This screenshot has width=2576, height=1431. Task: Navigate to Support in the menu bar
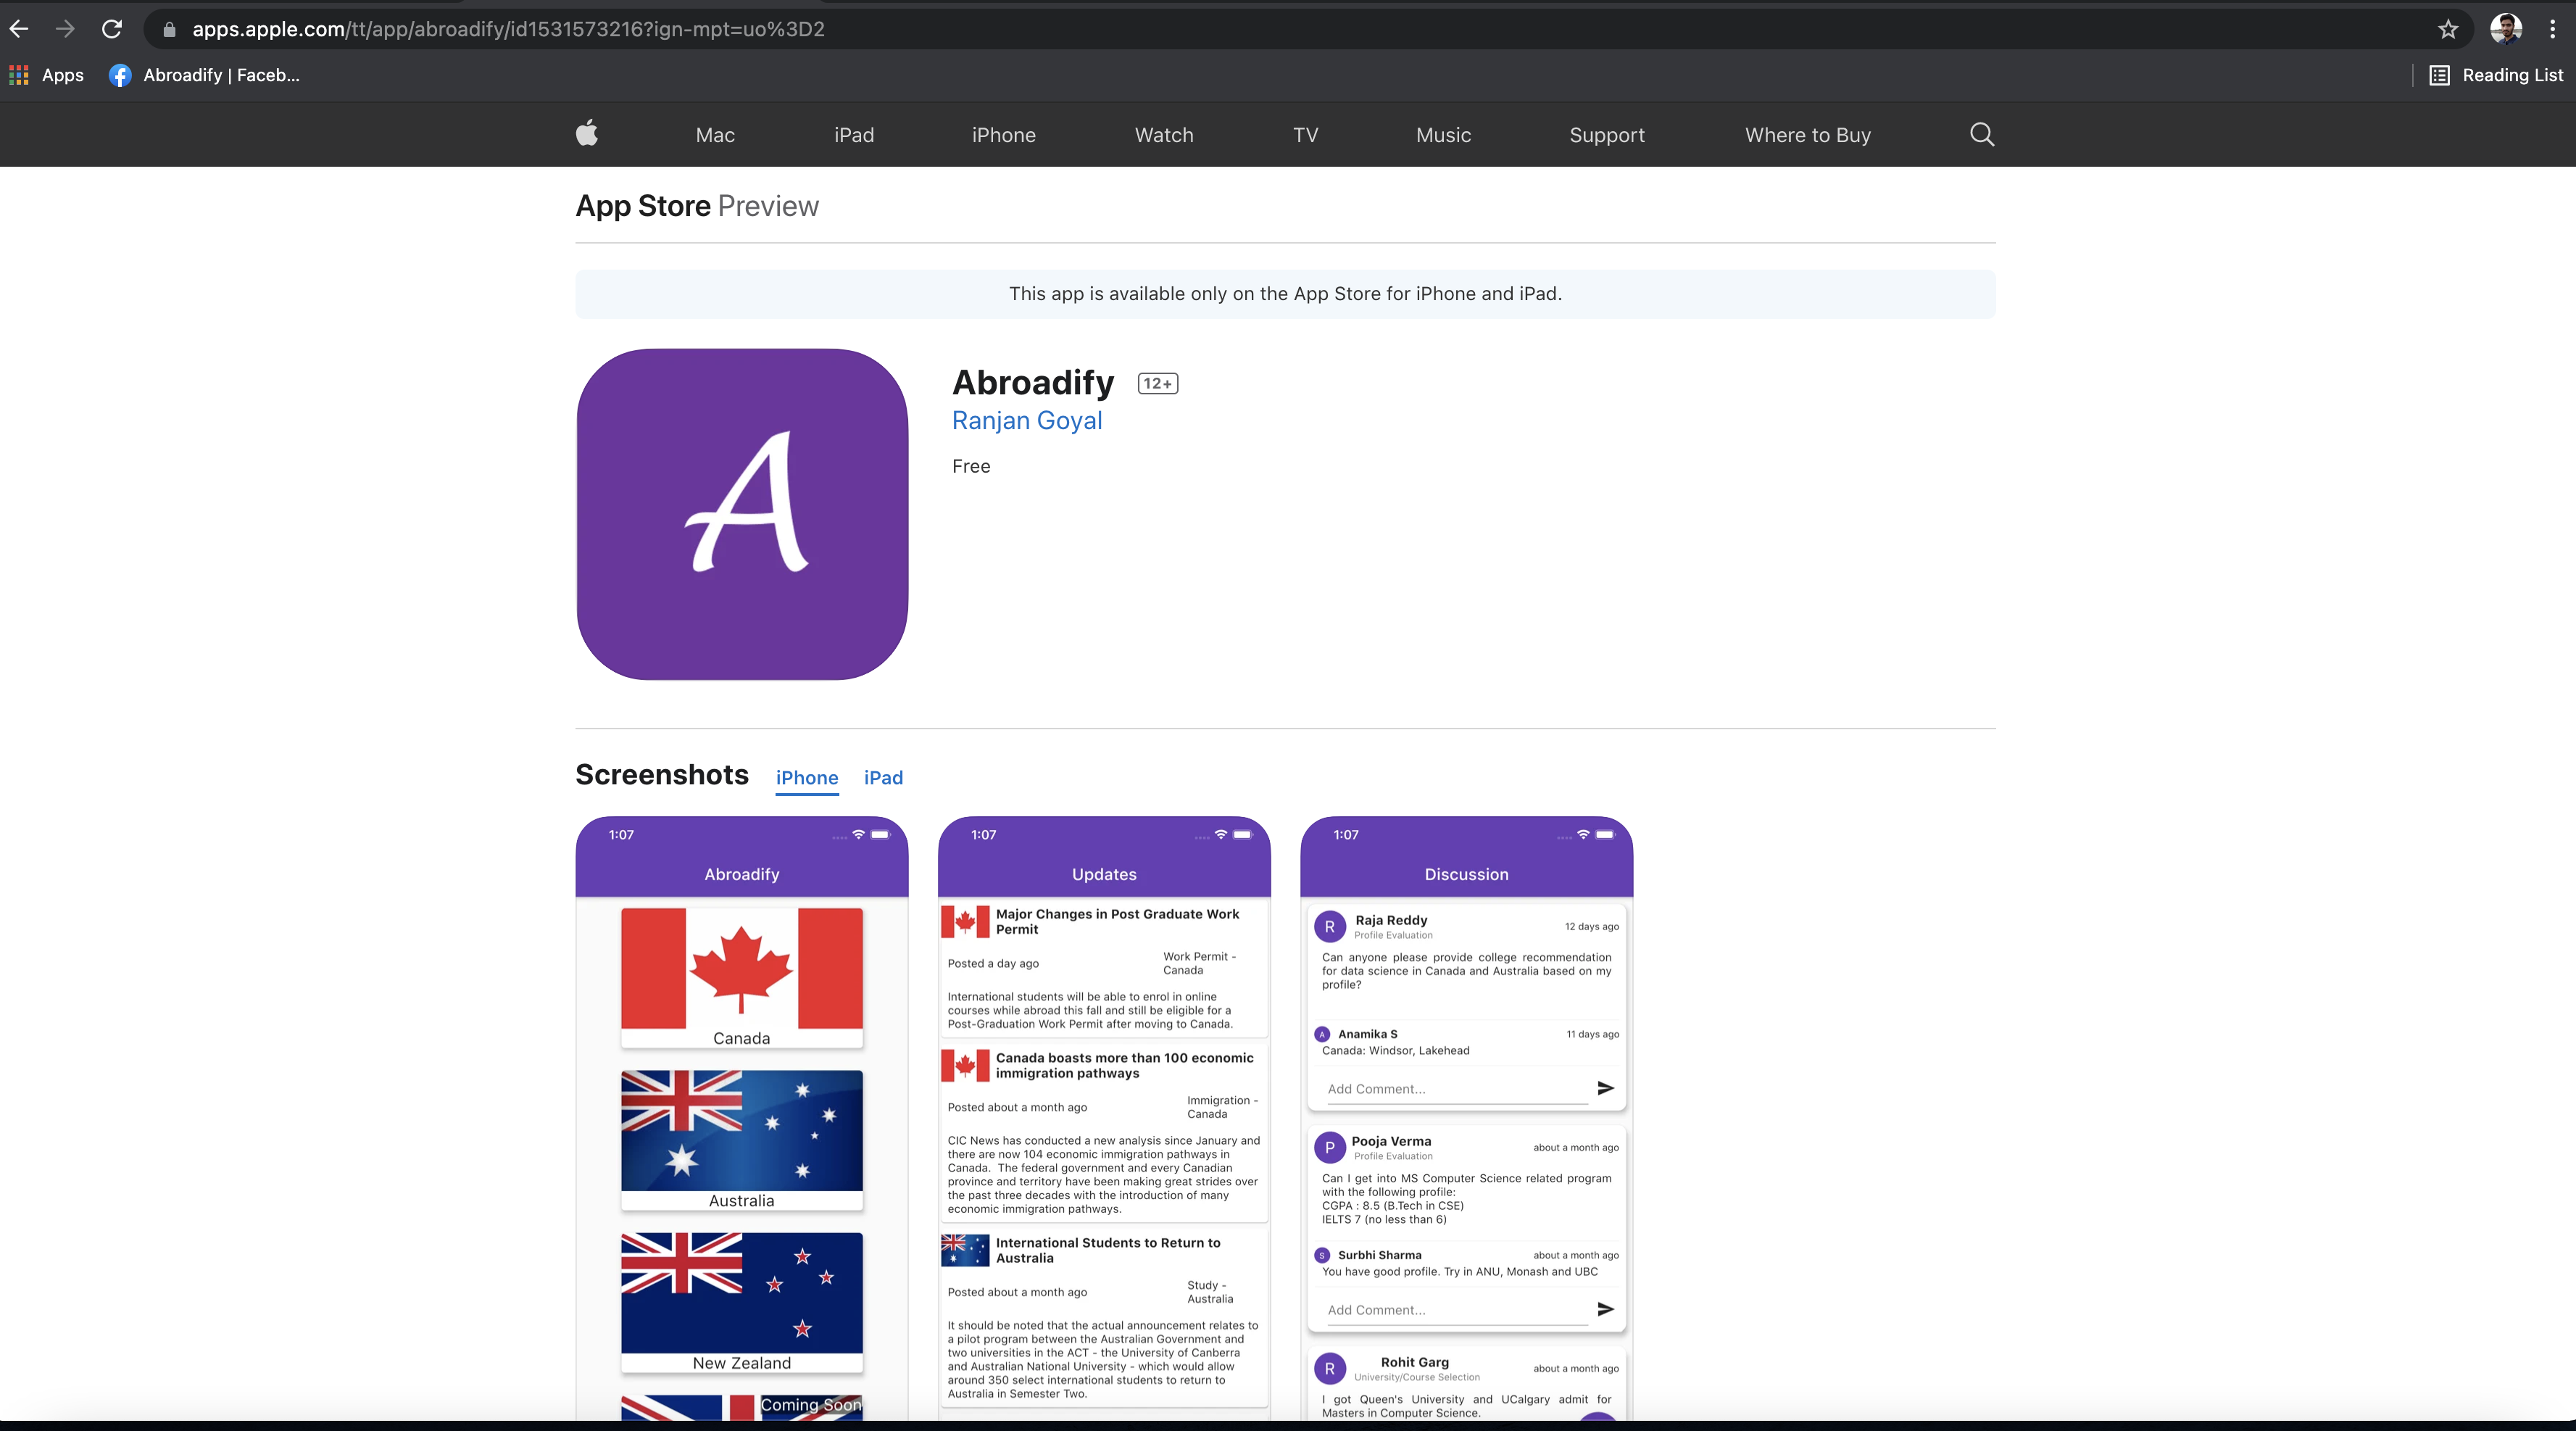point(1607,135)
